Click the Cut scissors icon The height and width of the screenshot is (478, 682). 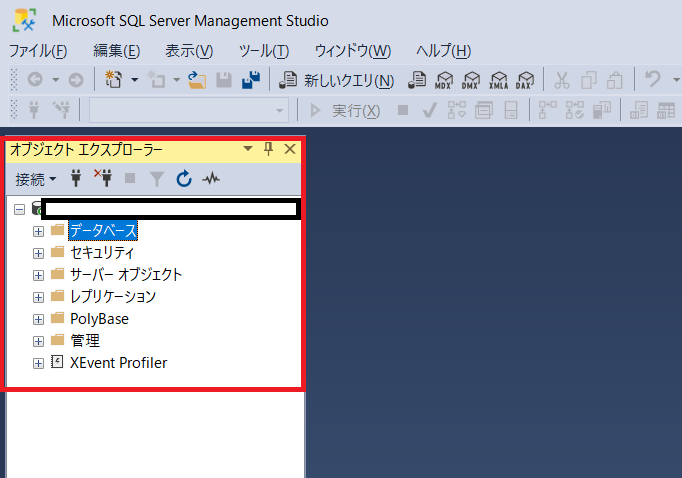[x=562, y=80]
